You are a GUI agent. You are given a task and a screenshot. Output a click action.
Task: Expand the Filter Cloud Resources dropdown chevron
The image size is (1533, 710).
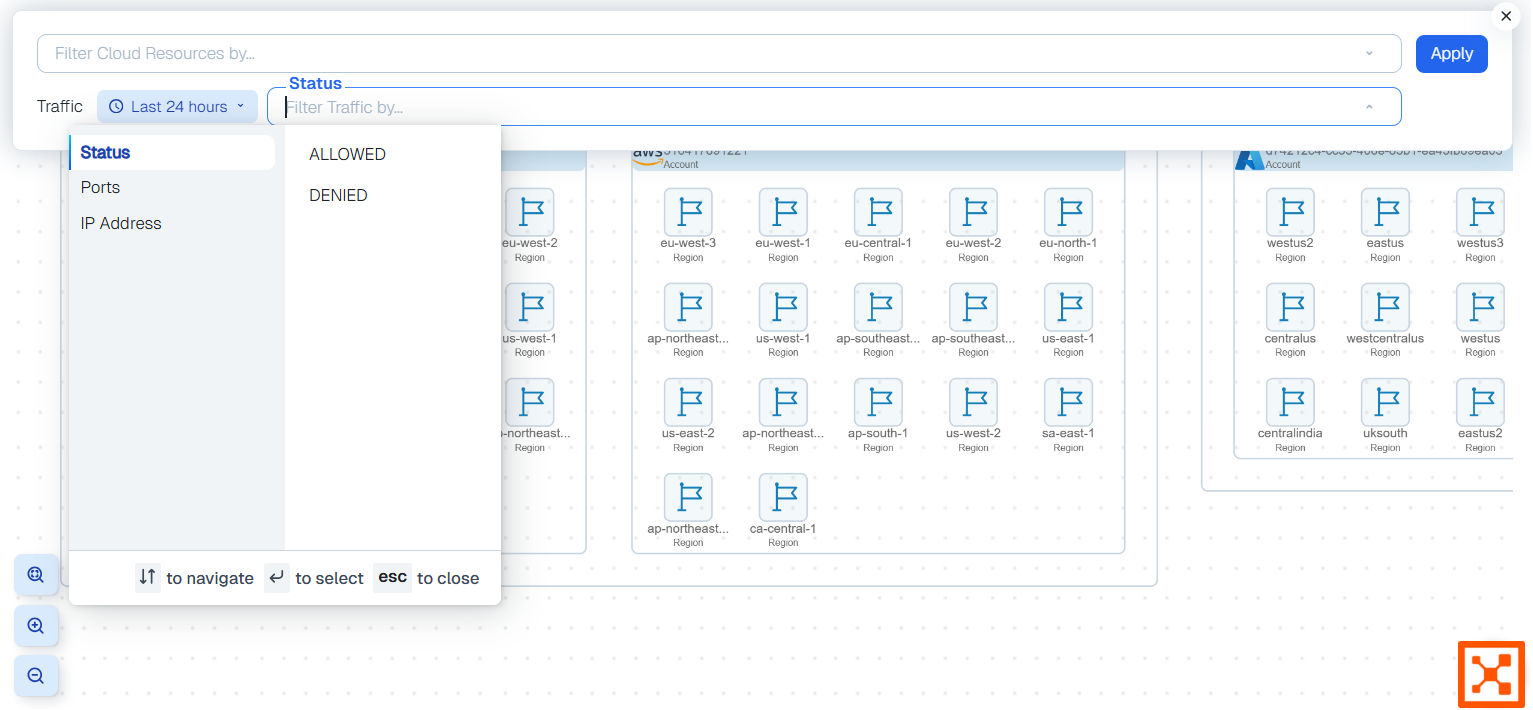[1369, 54]
